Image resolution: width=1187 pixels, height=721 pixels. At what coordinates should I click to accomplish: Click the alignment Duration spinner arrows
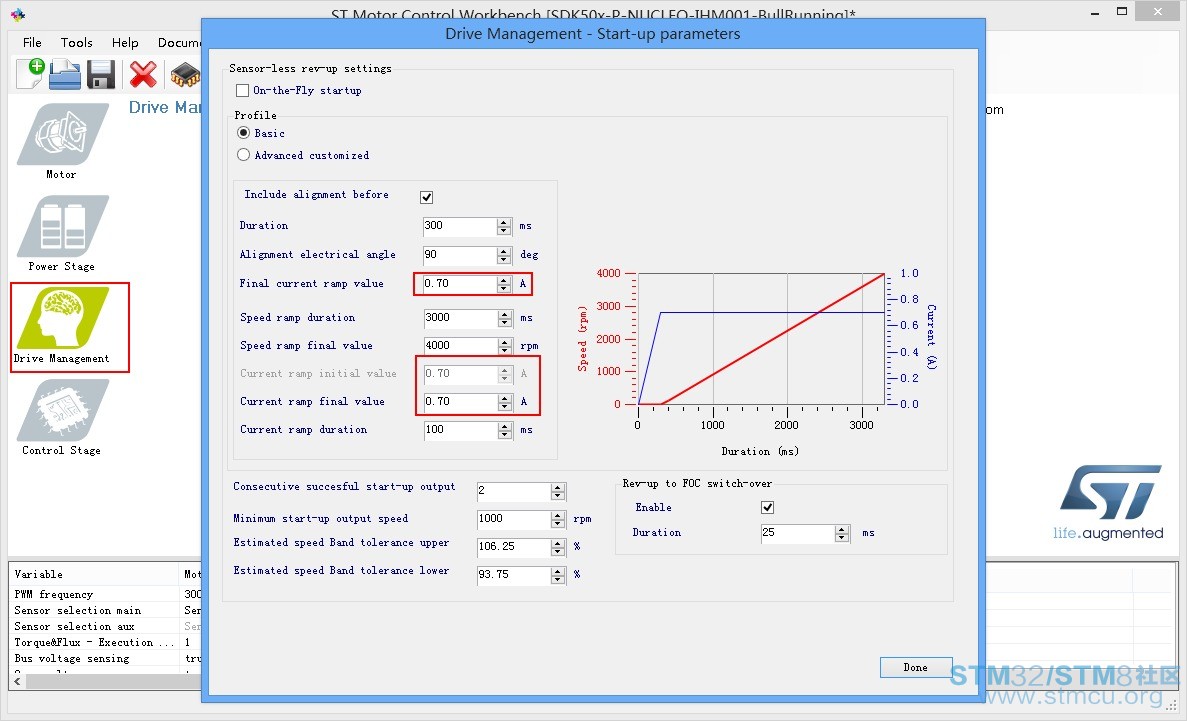(x=504, y=226)
